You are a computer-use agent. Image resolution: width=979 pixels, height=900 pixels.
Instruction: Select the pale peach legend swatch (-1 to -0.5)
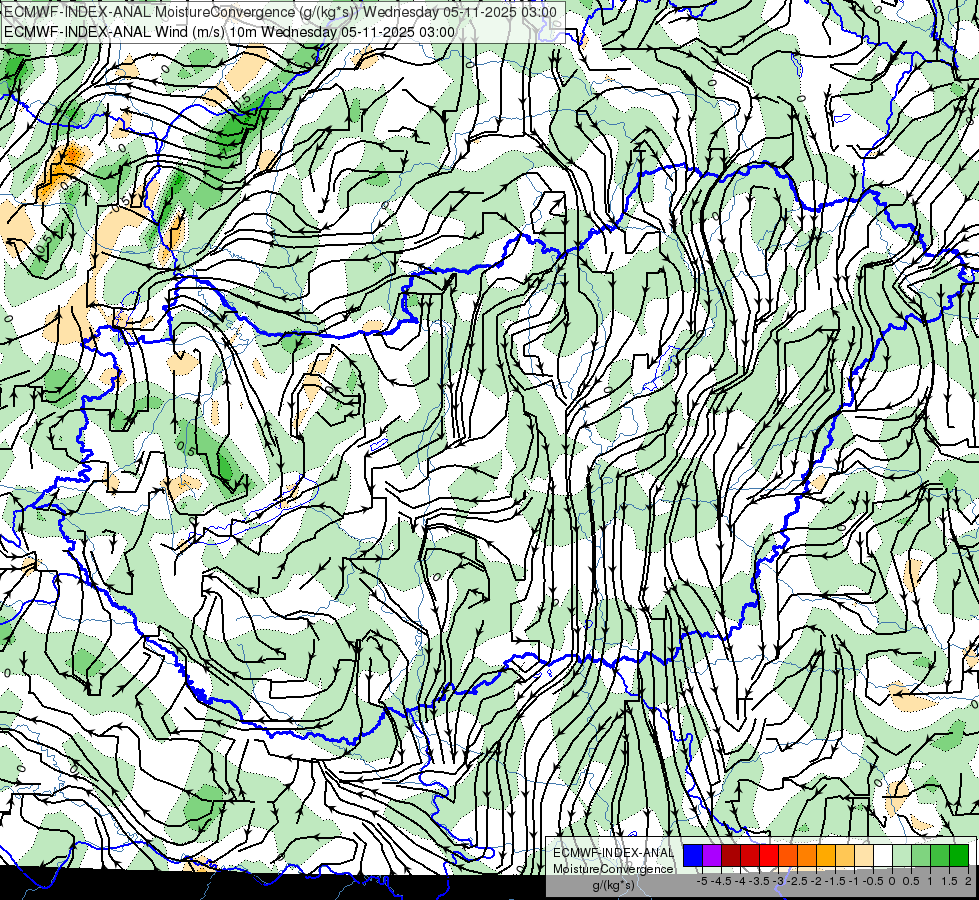pyautogui.click(x=864, y=855)
